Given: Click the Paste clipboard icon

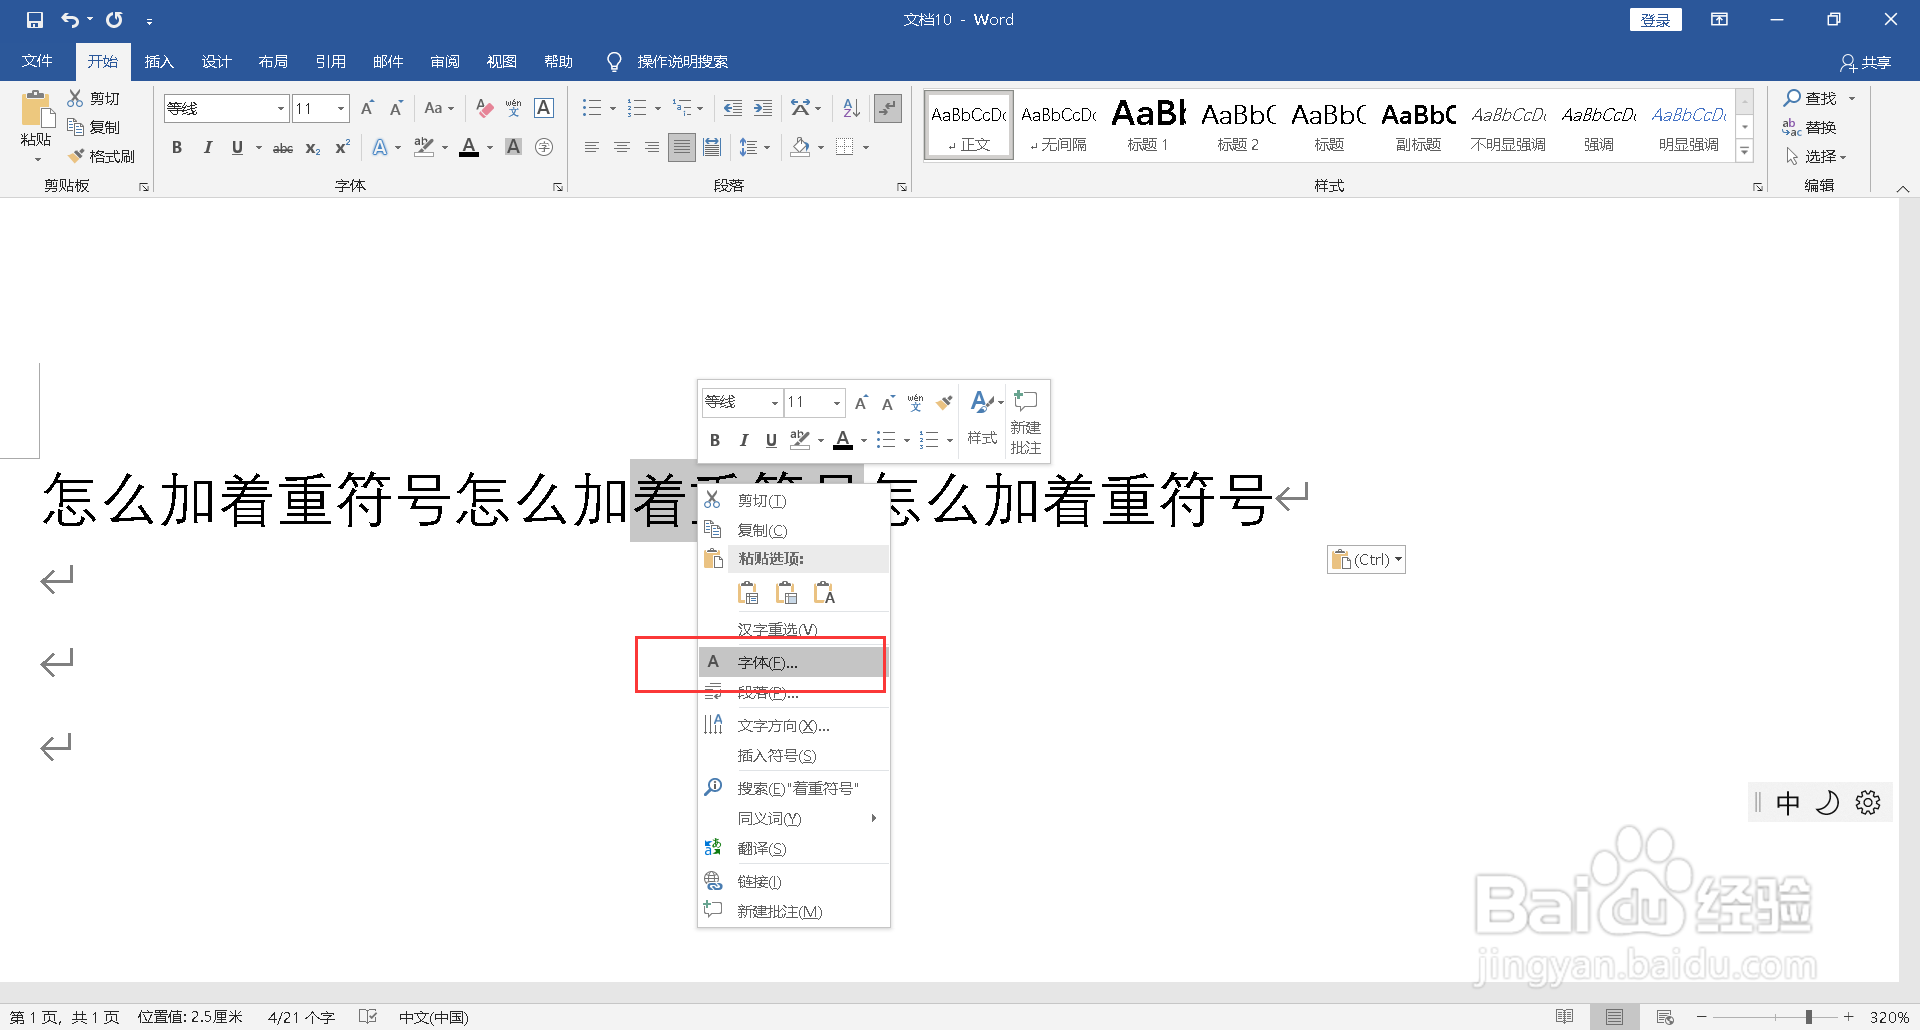Looking at the screenshot, I should coord(36,108).
